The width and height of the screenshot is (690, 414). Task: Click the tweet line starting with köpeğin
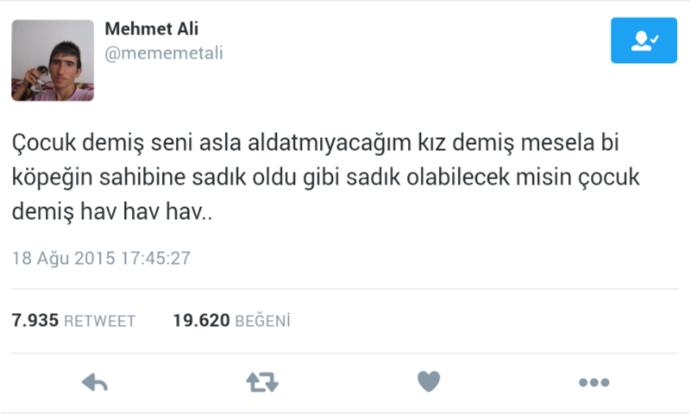tap(326, 178)
